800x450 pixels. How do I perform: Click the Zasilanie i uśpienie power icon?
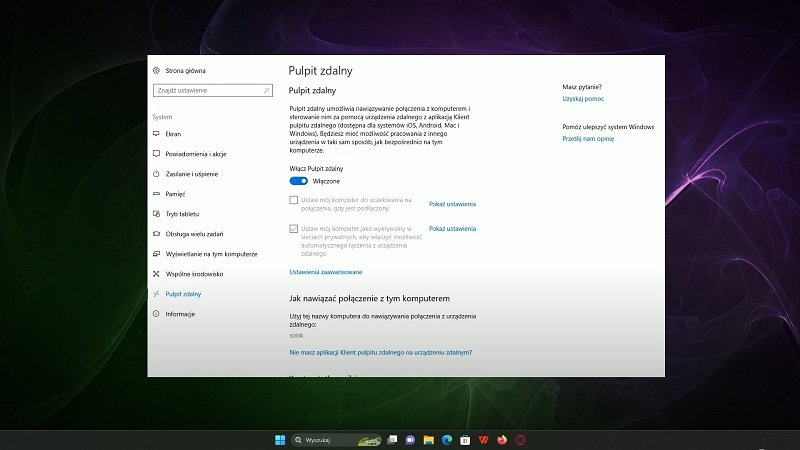click(x=157, y=174)
